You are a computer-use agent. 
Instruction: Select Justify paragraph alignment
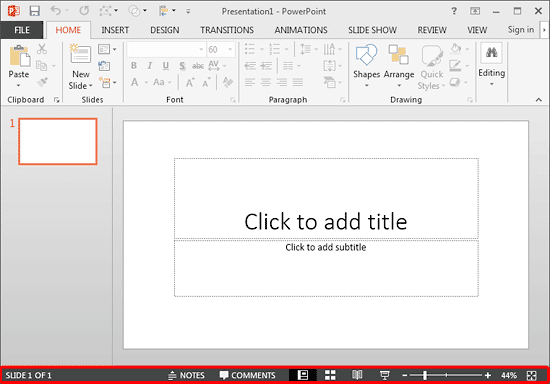pos(298,82)
